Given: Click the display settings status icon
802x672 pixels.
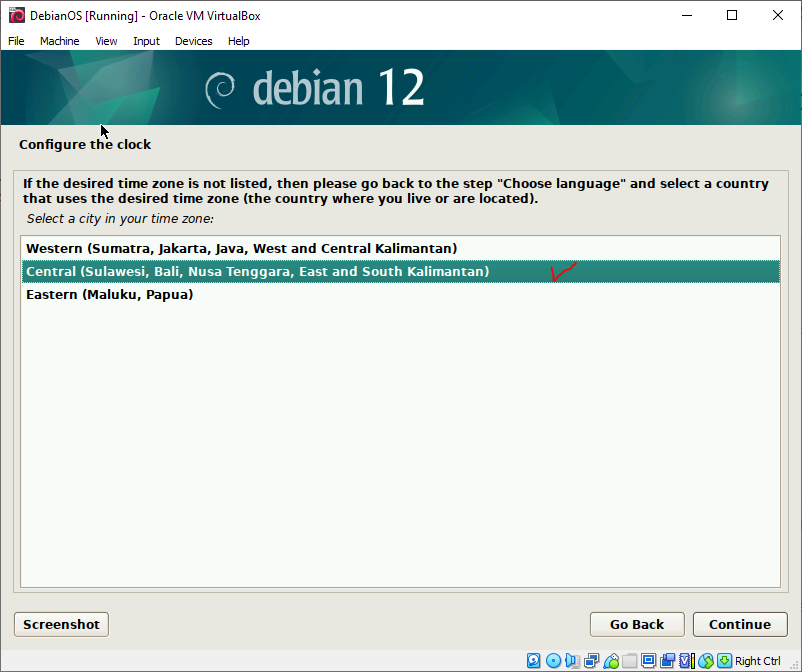Looking at the screenshot, I should pyautogui.click(x=649, y=661).
